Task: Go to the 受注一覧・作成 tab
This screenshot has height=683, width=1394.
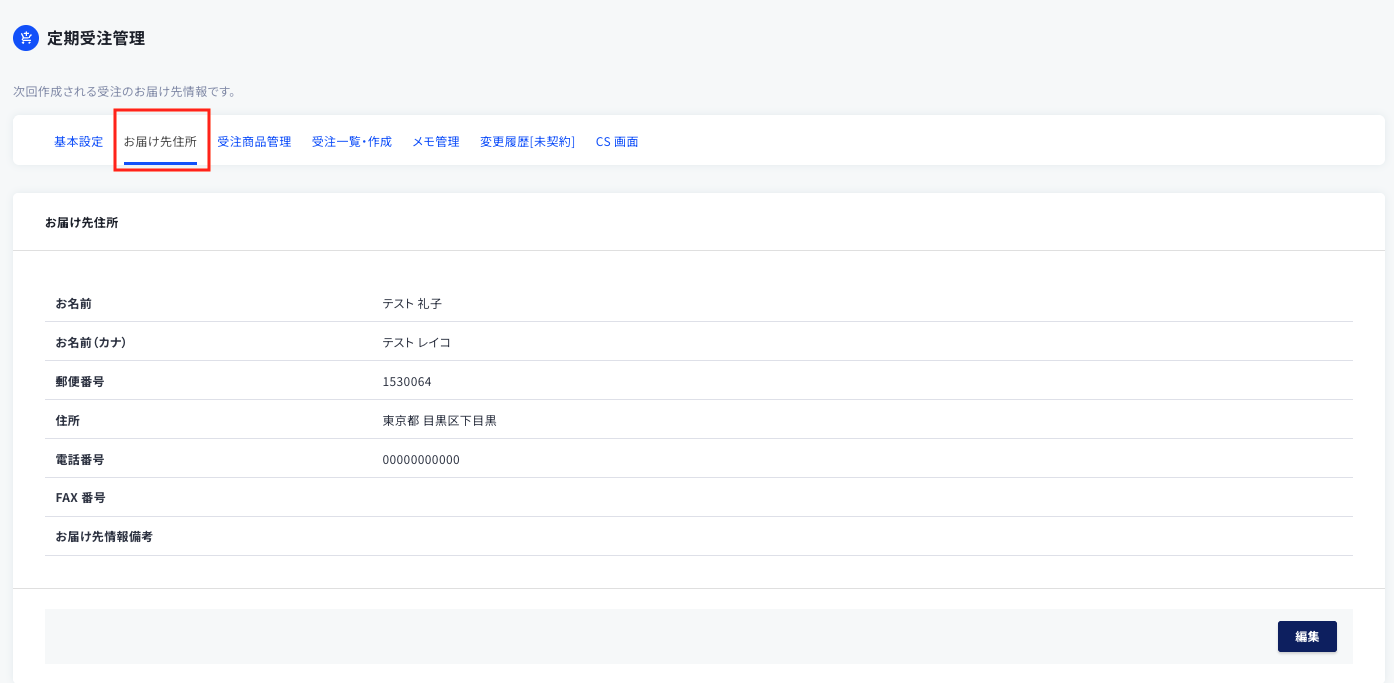Action: coord(352,142)
